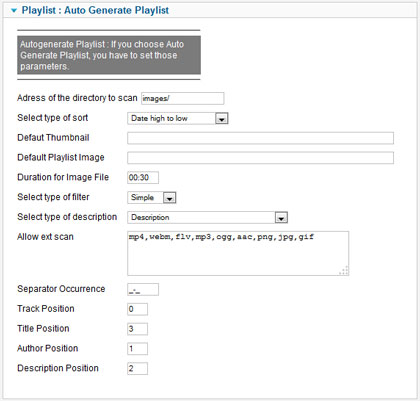Click the Playlist : Auto Generate Playlist header
The image size is (420, 401).
tap(95, 10)
